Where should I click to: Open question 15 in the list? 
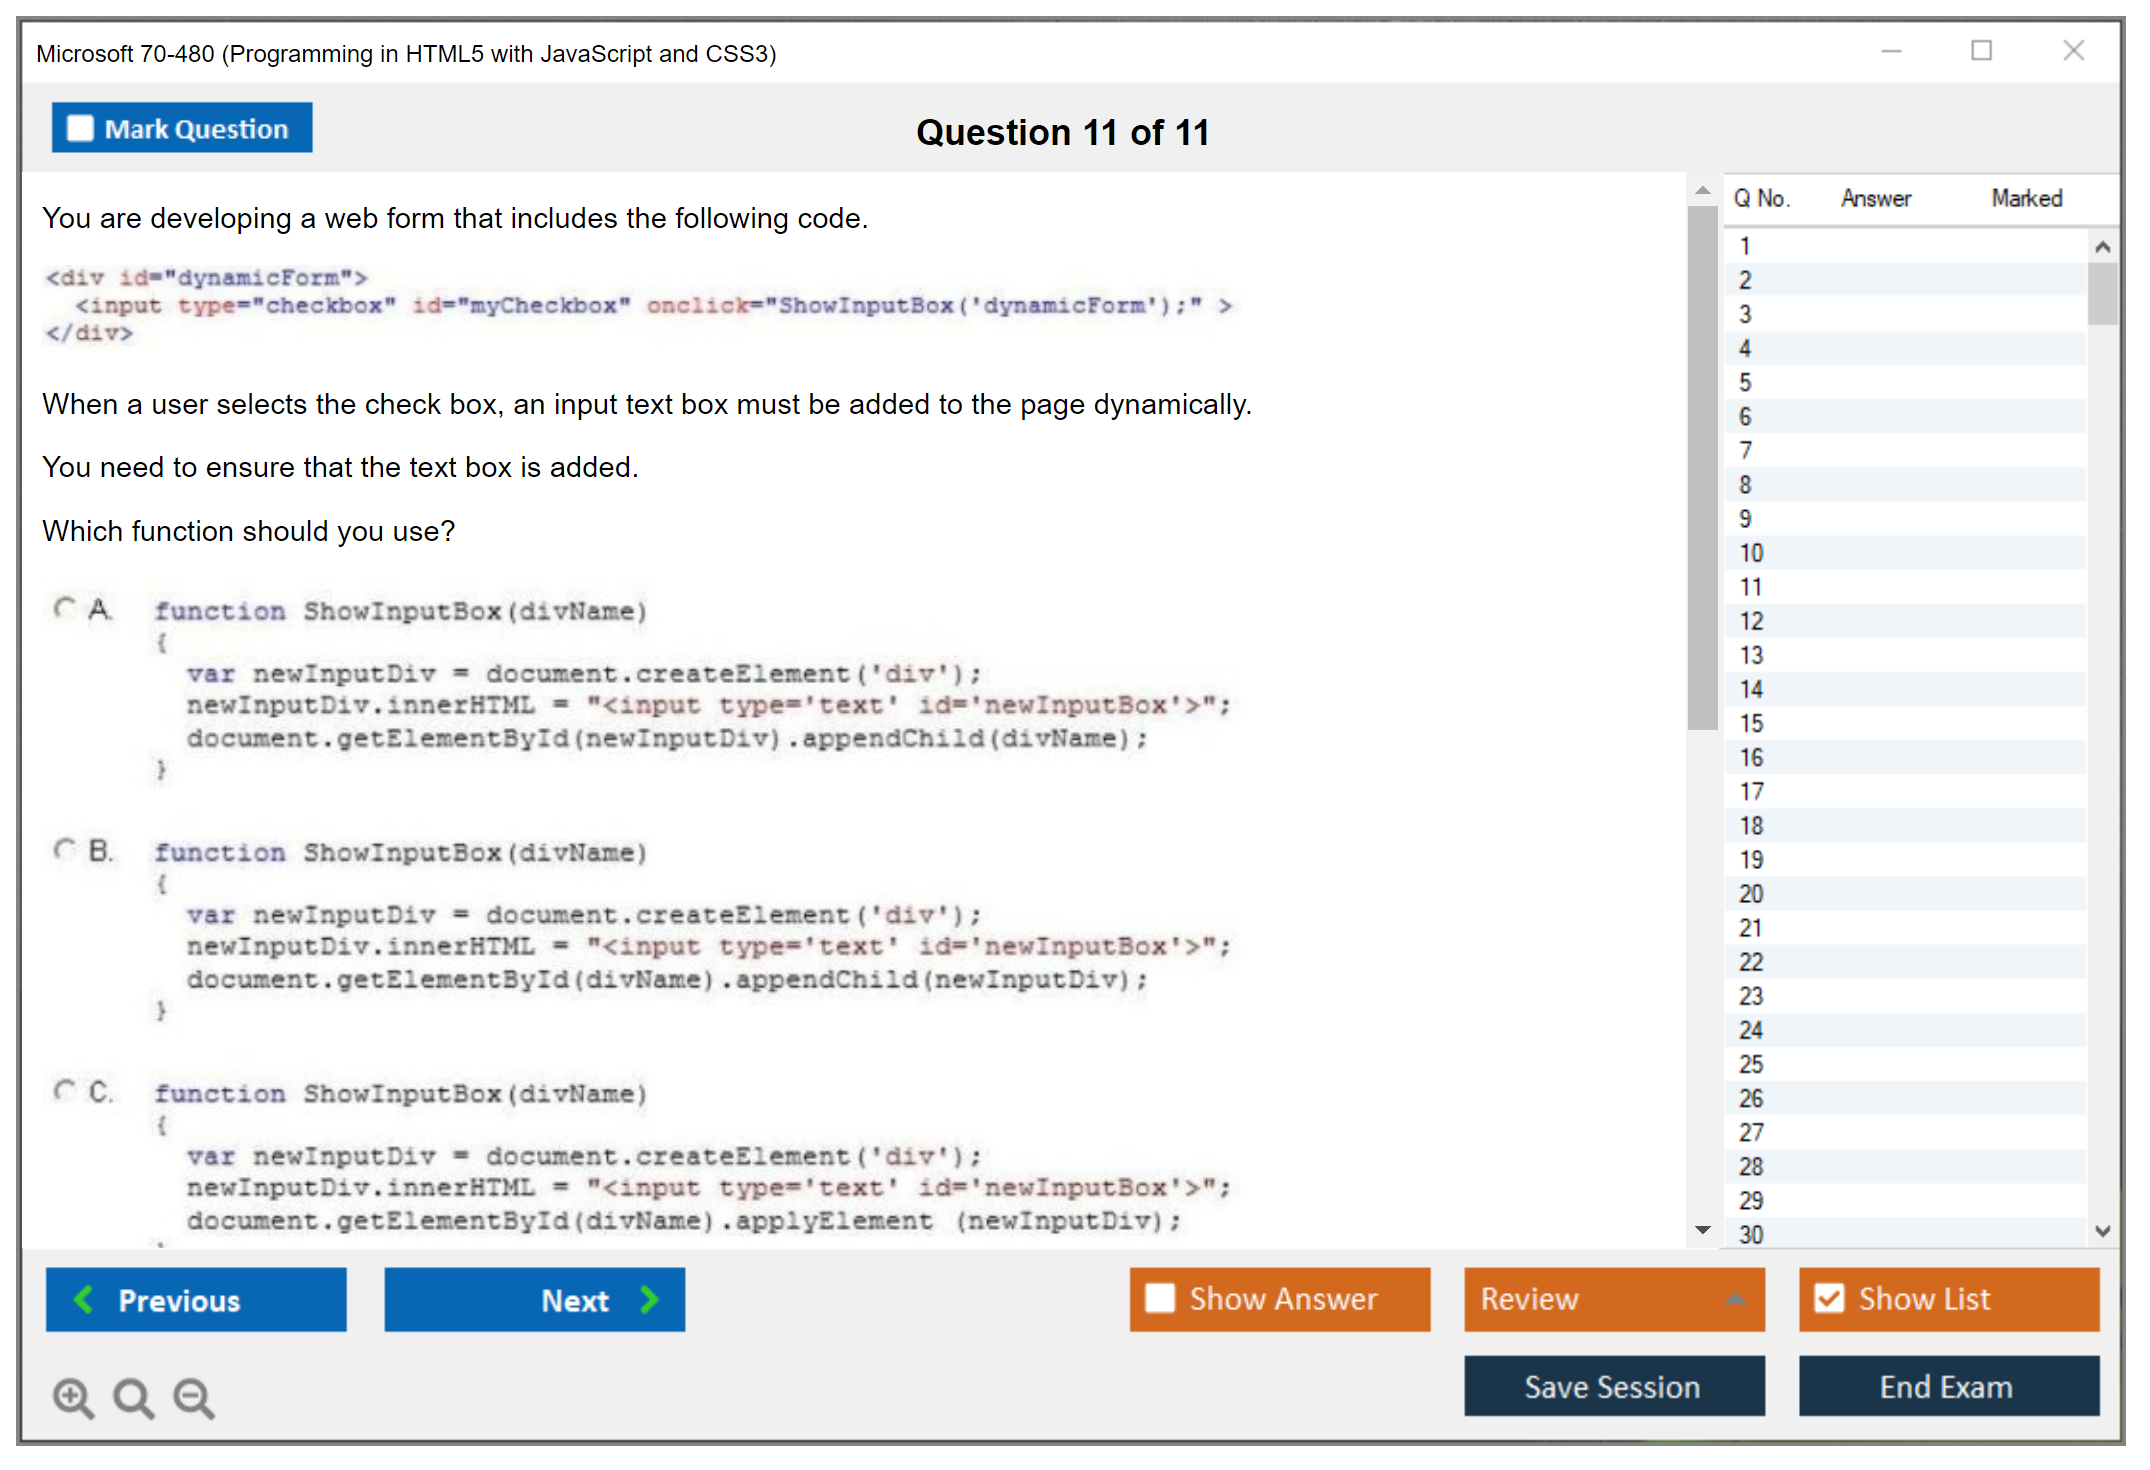pyautogui.click(x=1752, y=723)
